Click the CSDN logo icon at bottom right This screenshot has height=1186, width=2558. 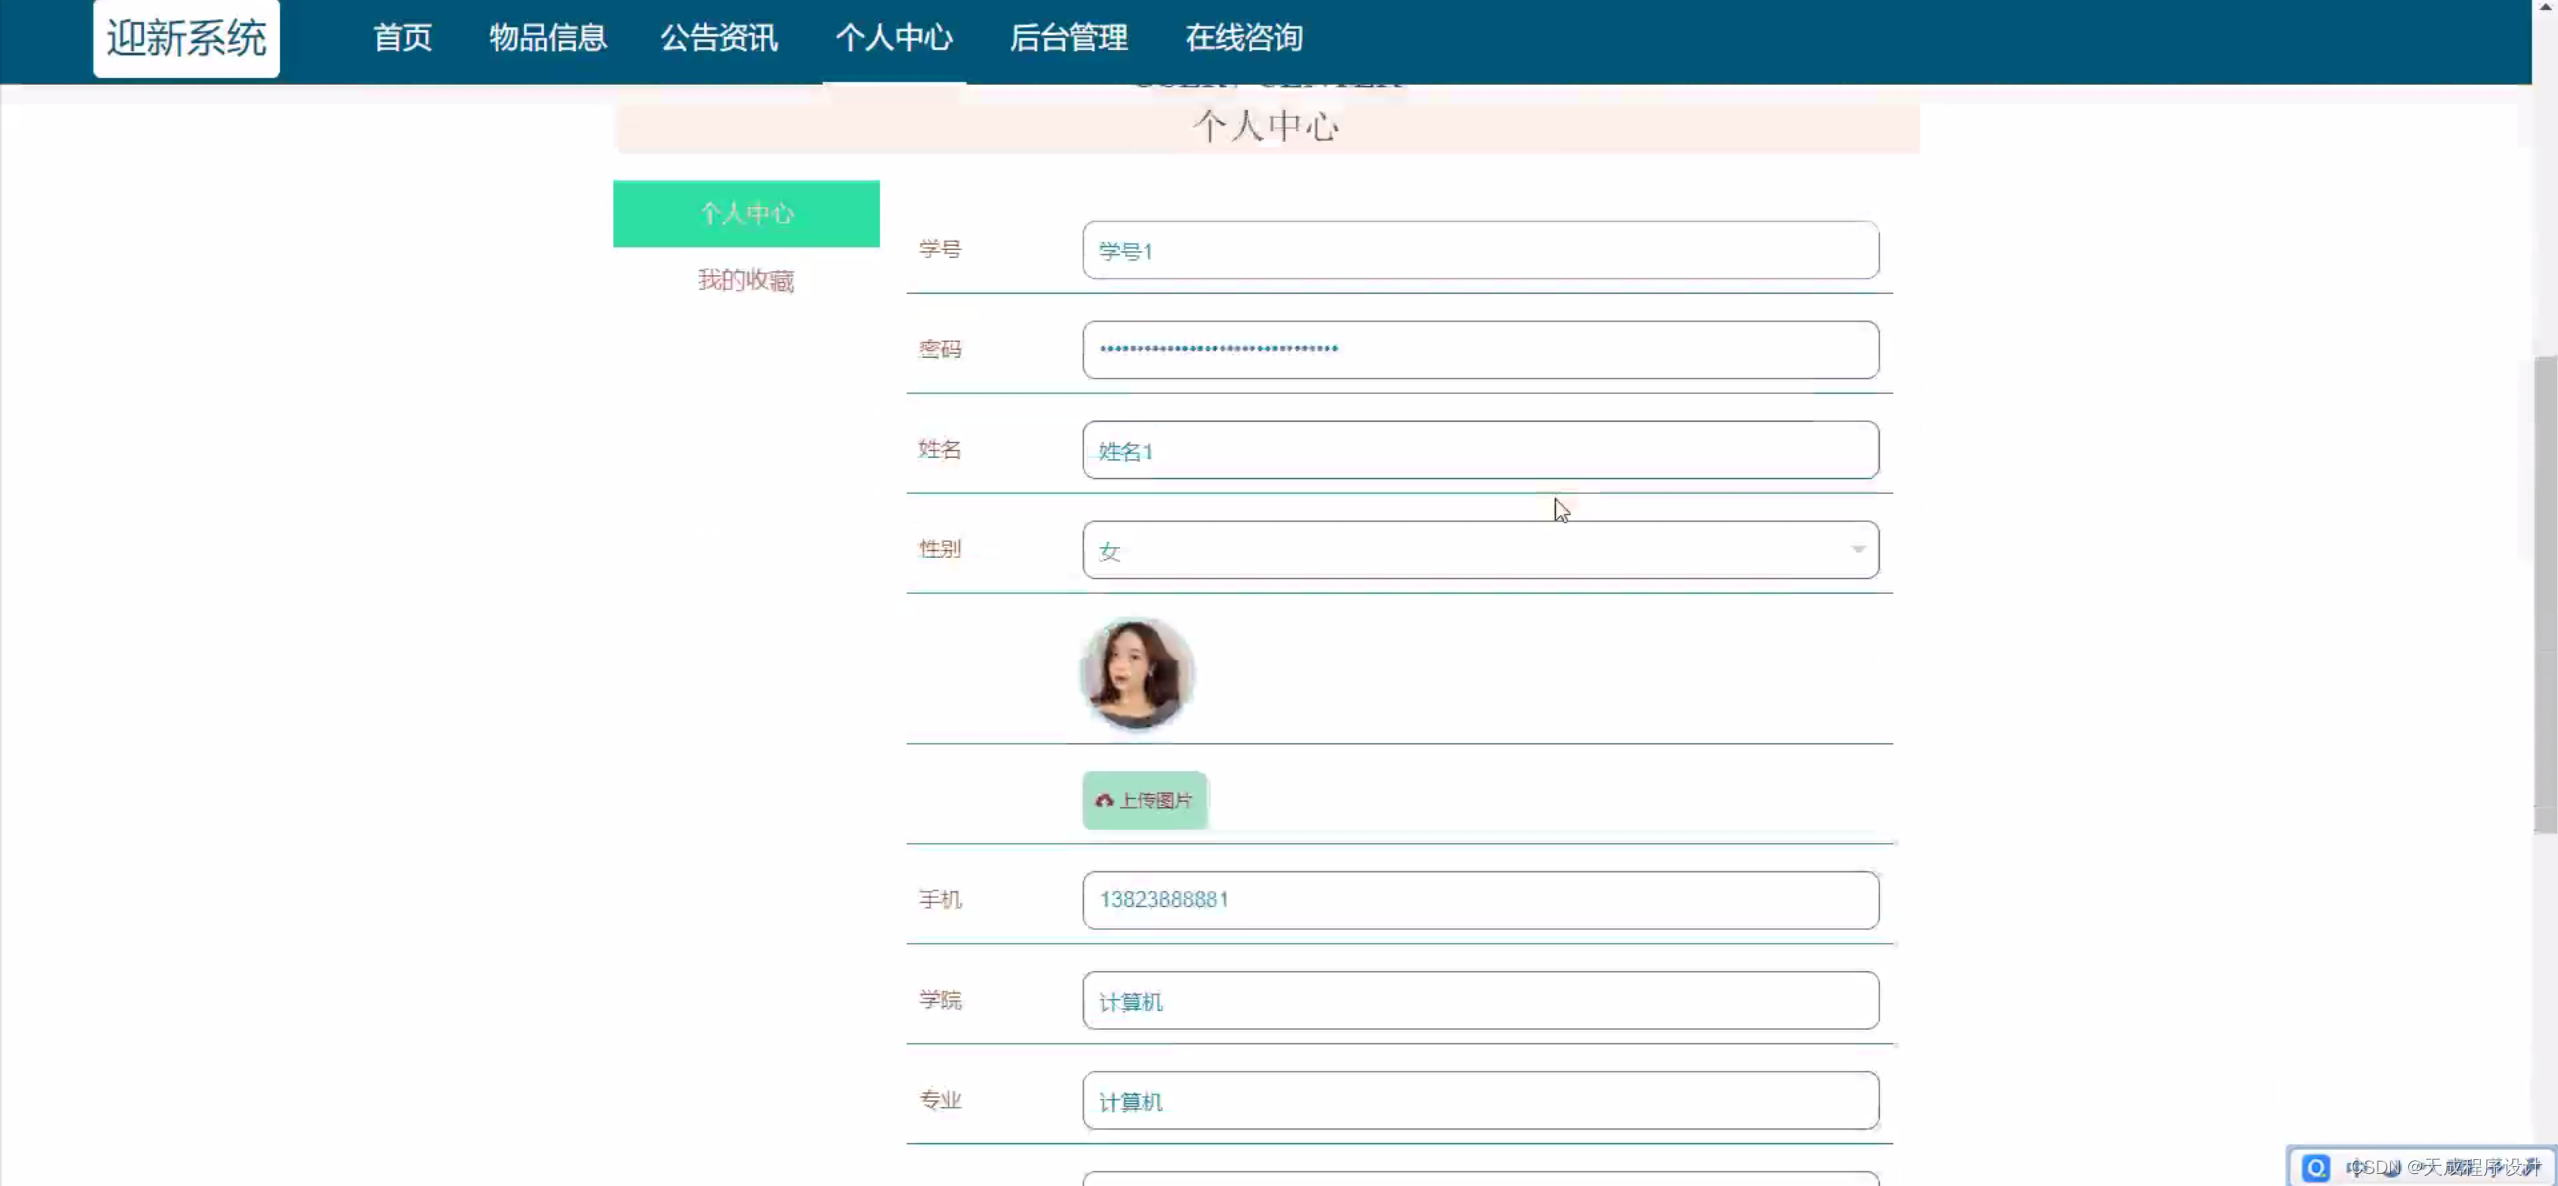tap(2318, 1166)
